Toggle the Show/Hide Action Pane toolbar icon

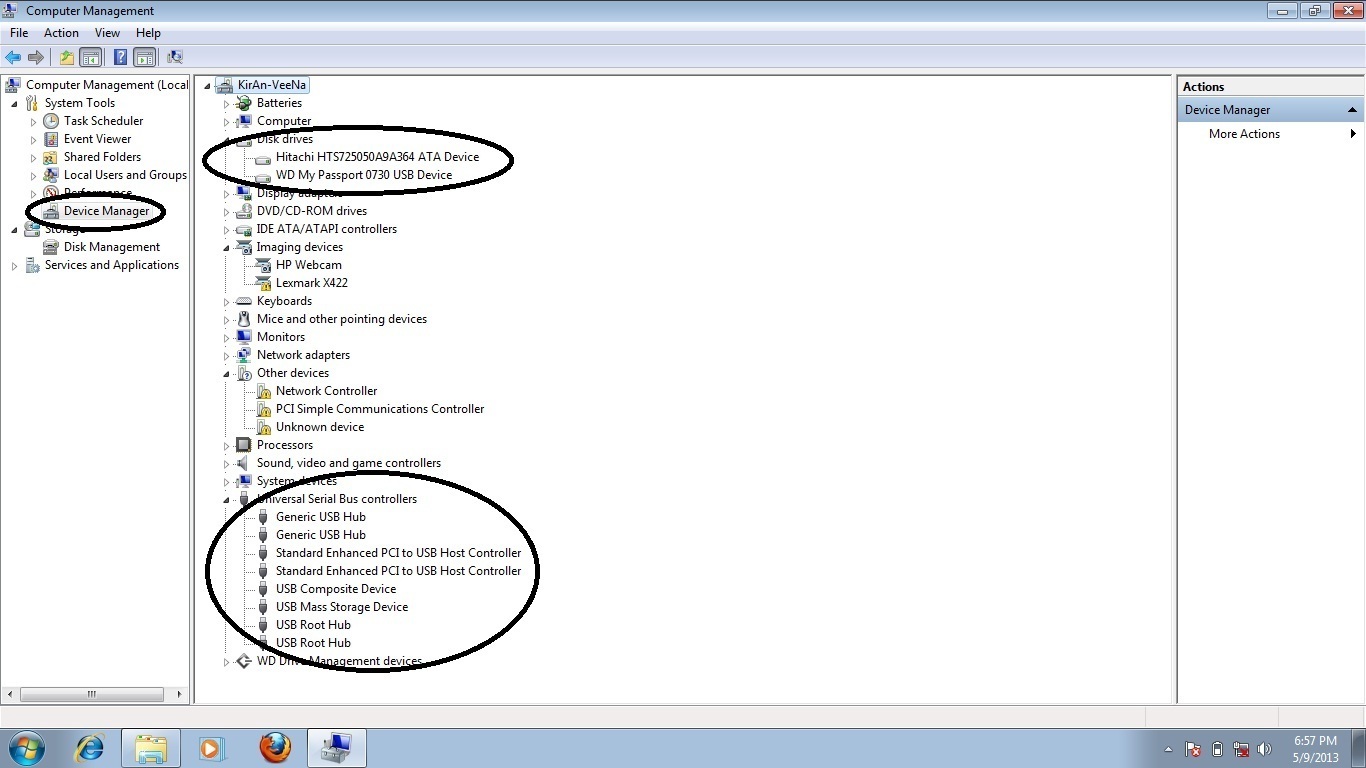click(x=145, y=57)
